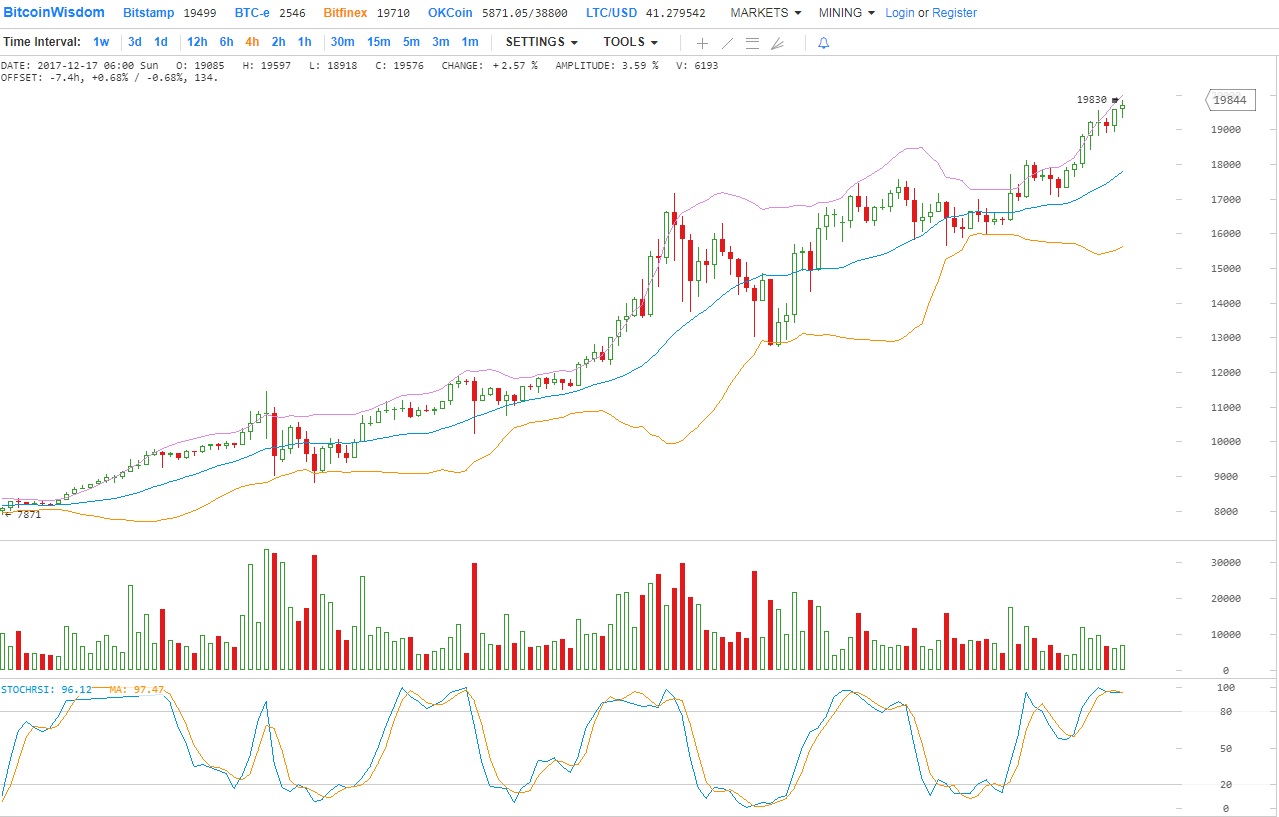Select the horizontal lines drawing tool
The width and height of the screenshot is (1279, 817).
pos(752,43)
